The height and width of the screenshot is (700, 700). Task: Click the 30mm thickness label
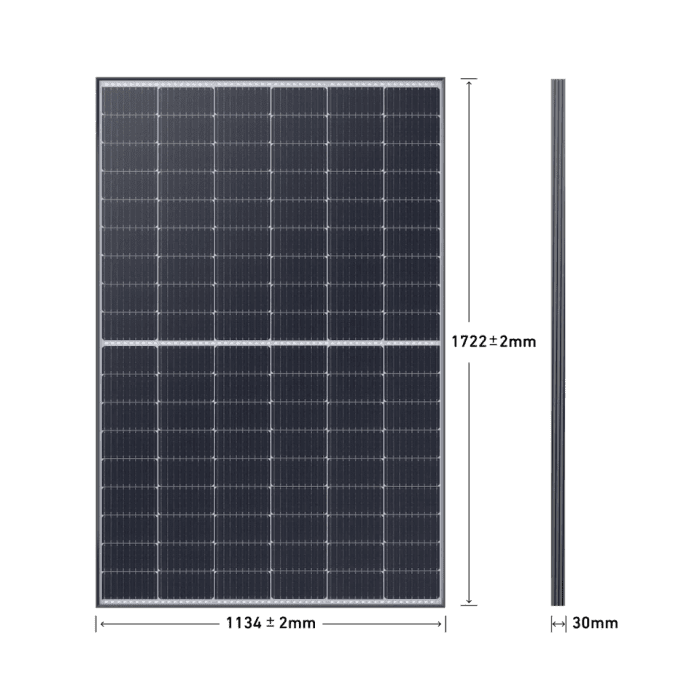pyautogui.click(x=594, y=624)
